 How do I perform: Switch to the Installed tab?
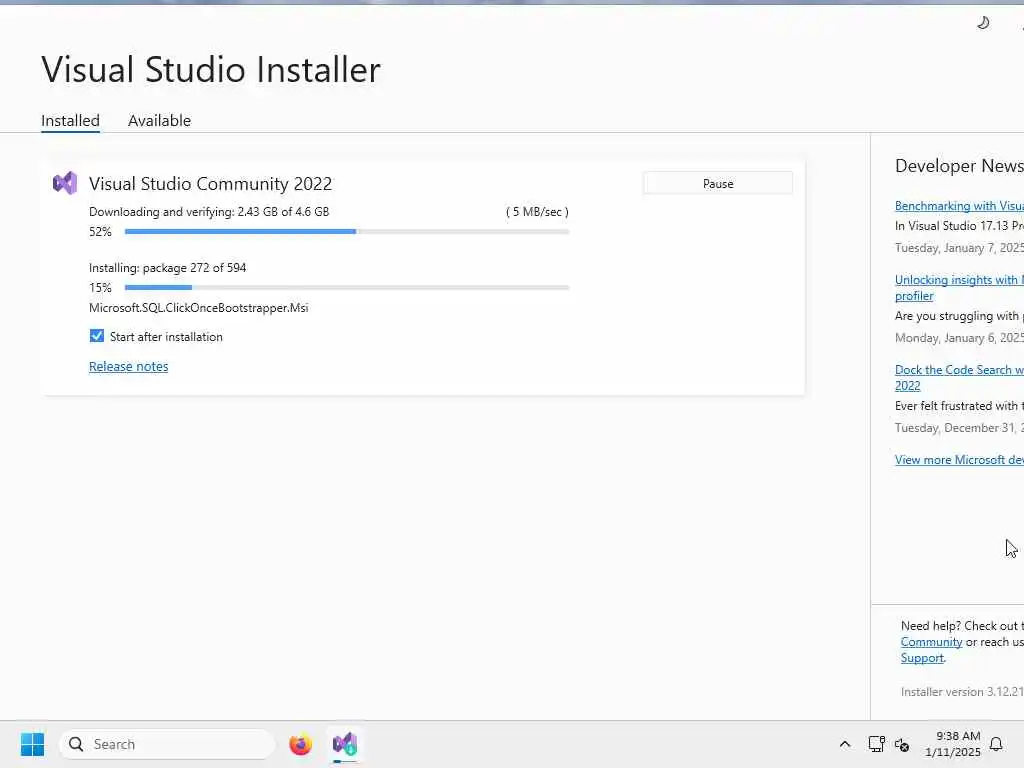[71, 121]
